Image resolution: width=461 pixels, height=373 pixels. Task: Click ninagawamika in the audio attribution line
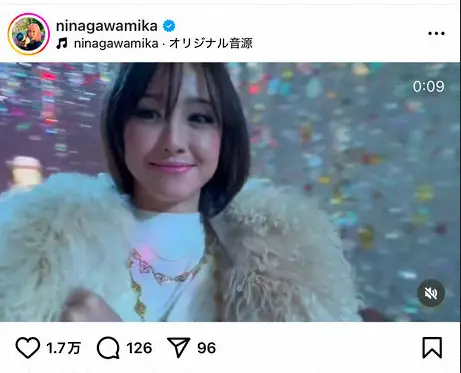coord(116,43)
